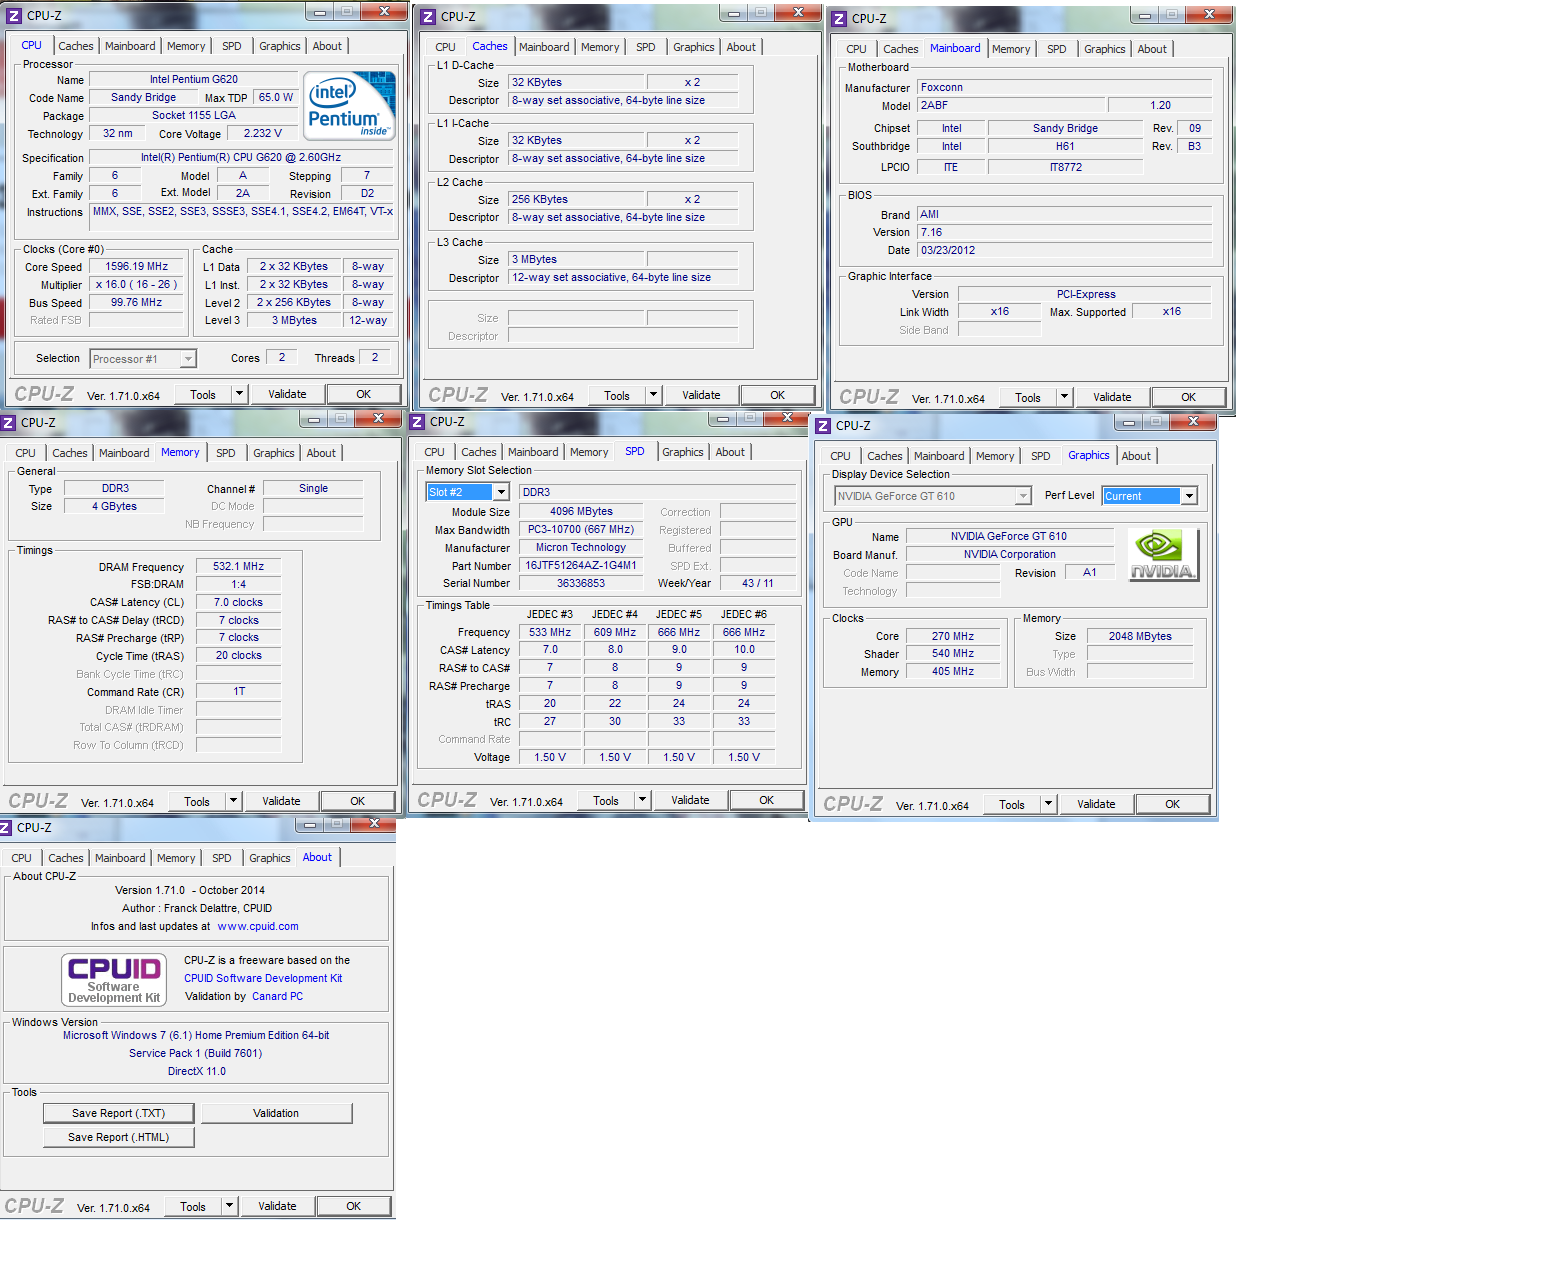Click CPU-Z title icon of the Mainboard tab window
Screen dimensions: 1556x1268
click(839, 19)
